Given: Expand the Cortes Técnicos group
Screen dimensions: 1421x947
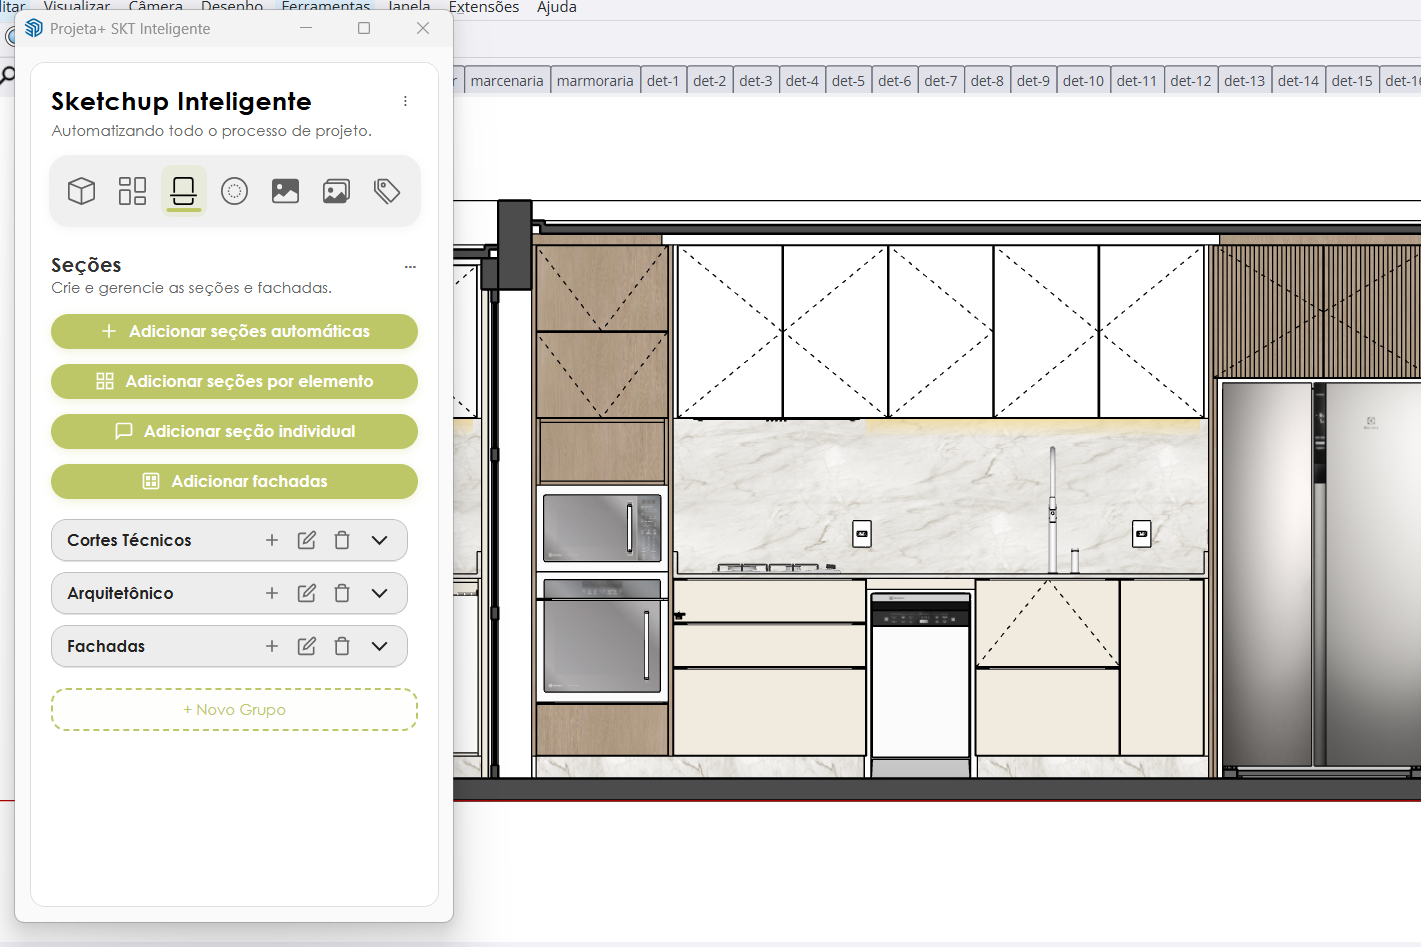Looking at the screenshot, I should (x=379, y=540).
